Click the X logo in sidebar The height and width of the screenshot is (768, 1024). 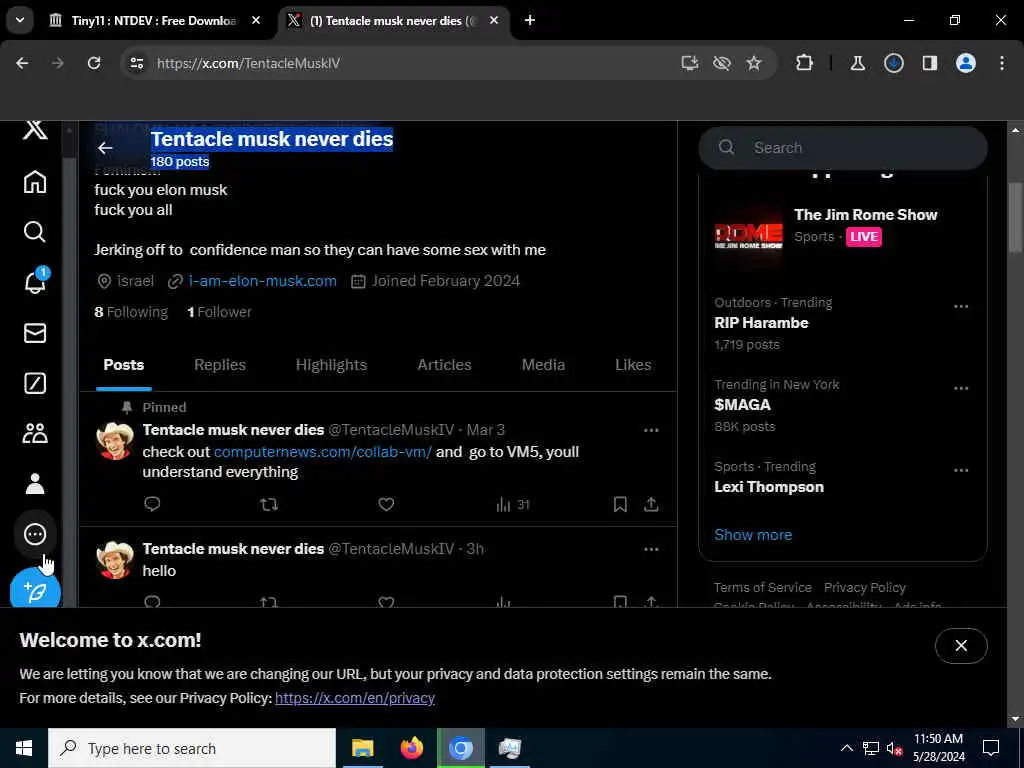[35, 130]
